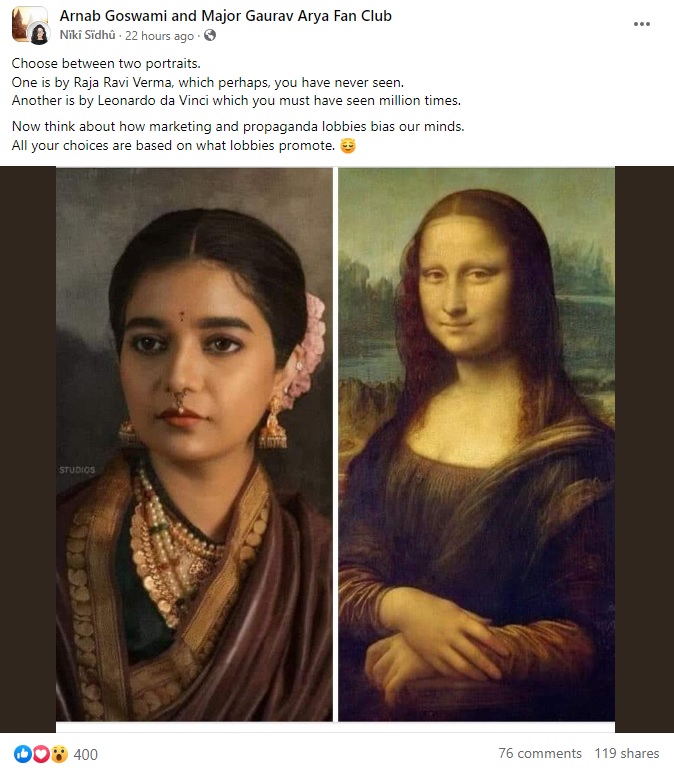The height and width of the screenshot is (773, 674).
Task: Click the Wow face reaction icon
Action: (x=59, y=754)
